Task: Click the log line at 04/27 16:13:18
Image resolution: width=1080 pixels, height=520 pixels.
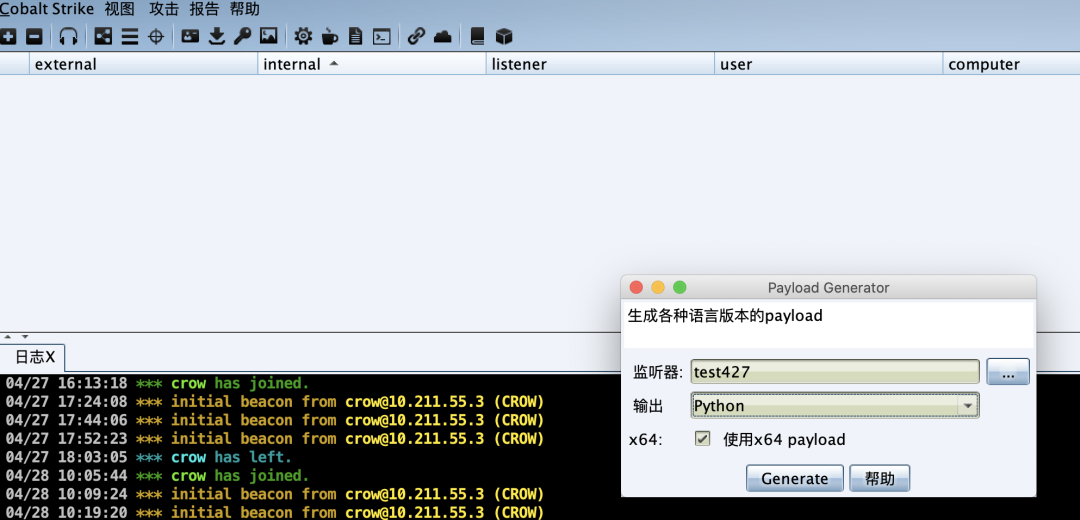Action: (158, 383)
